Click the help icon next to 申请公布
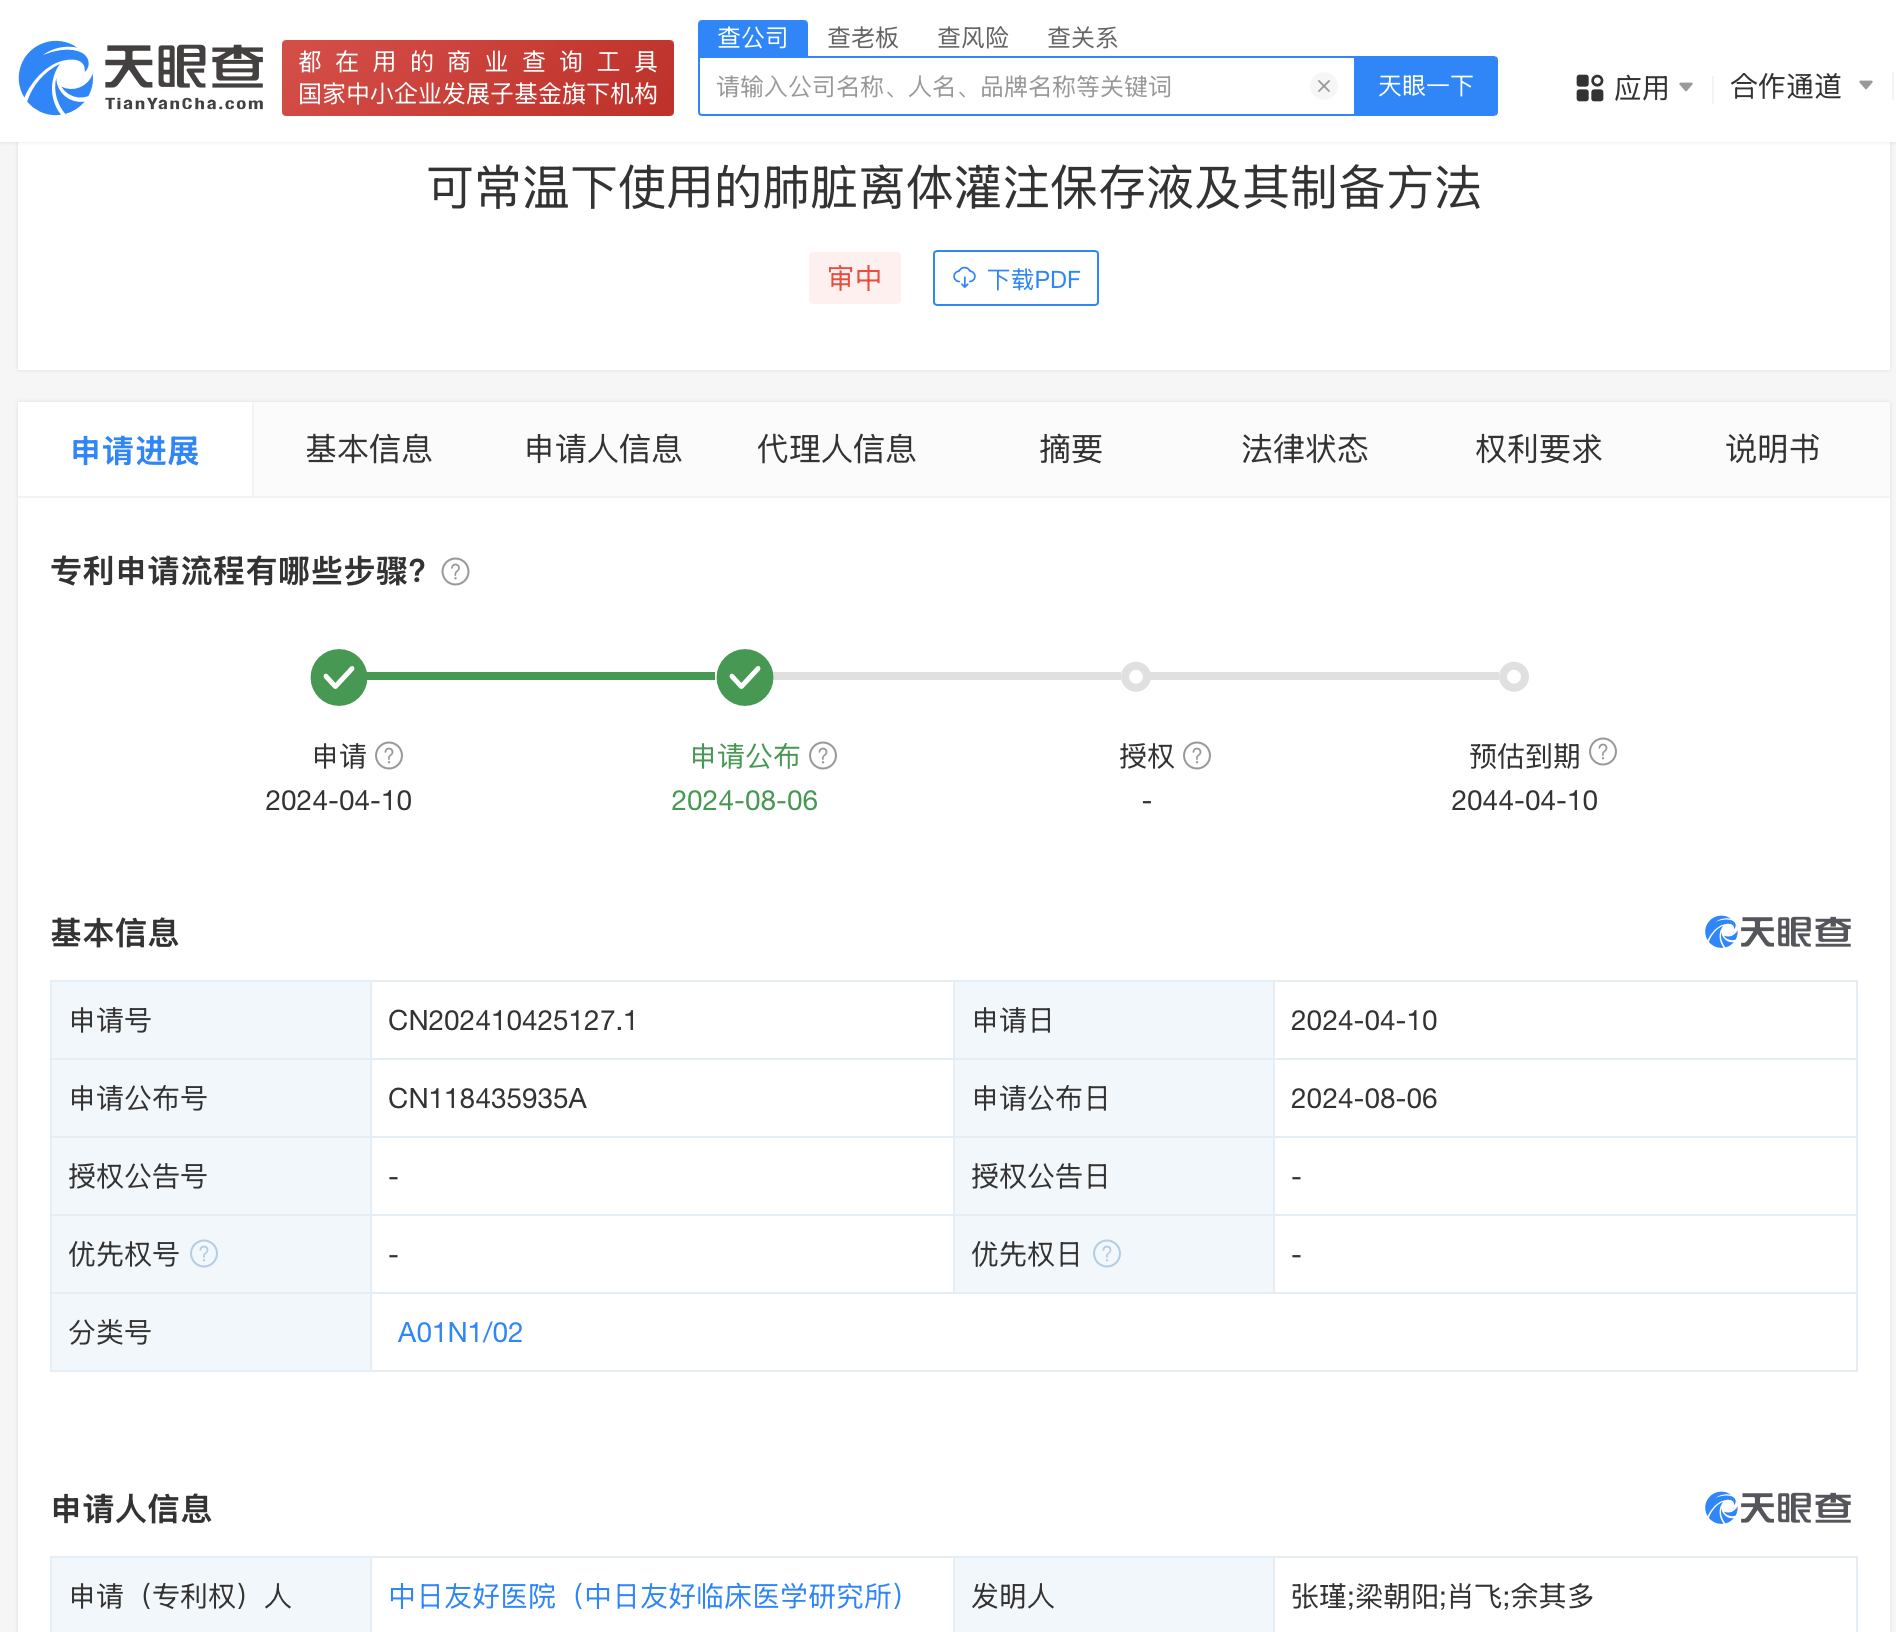The height and width of the screenshot is (1632, 1896). click(x=823, y=756)
